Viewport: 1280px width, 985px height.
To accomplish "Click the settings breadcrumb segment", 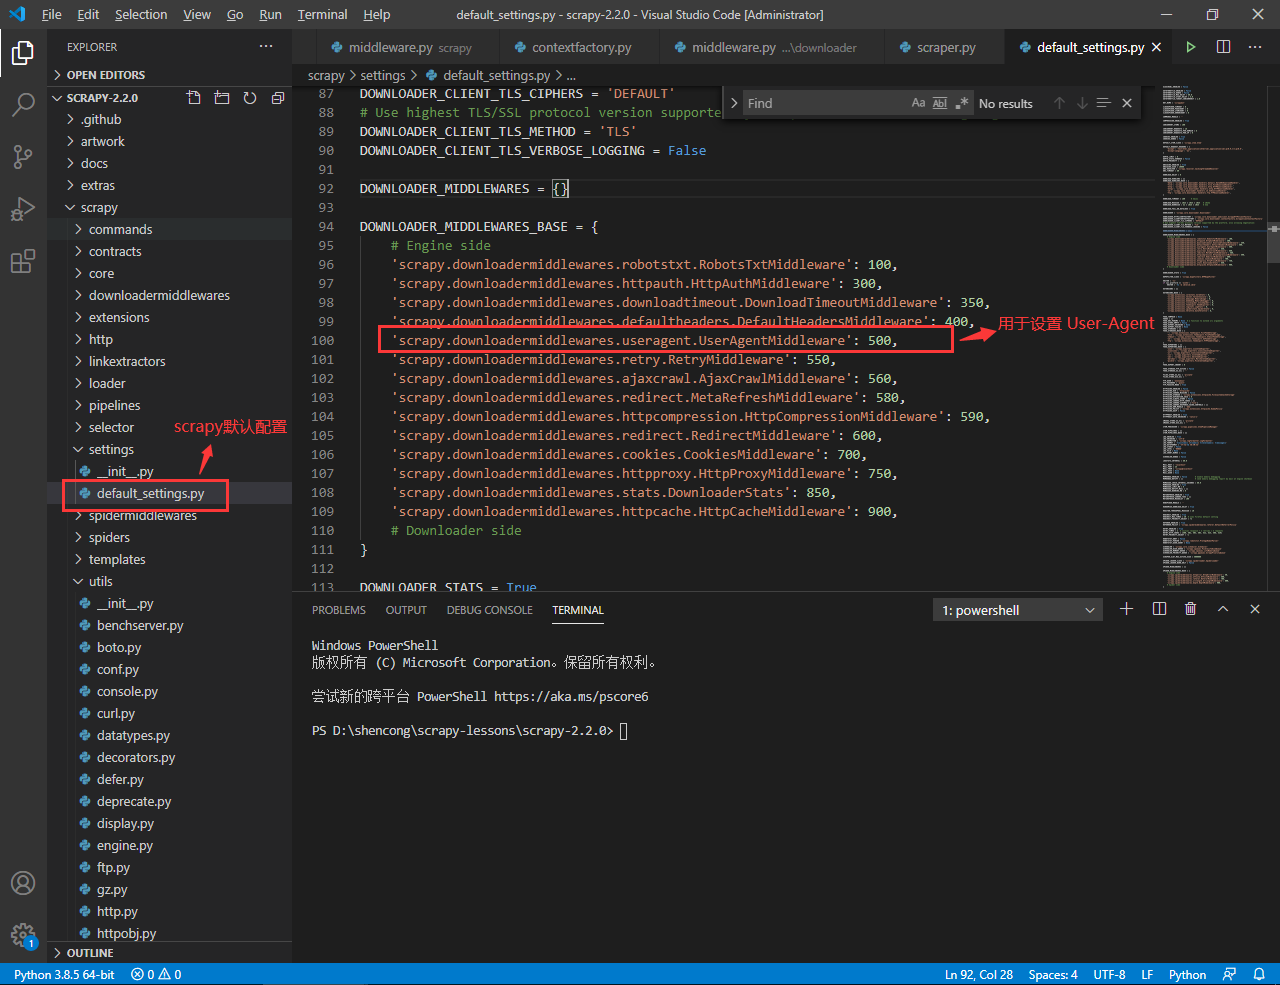I will coord(383,75).
